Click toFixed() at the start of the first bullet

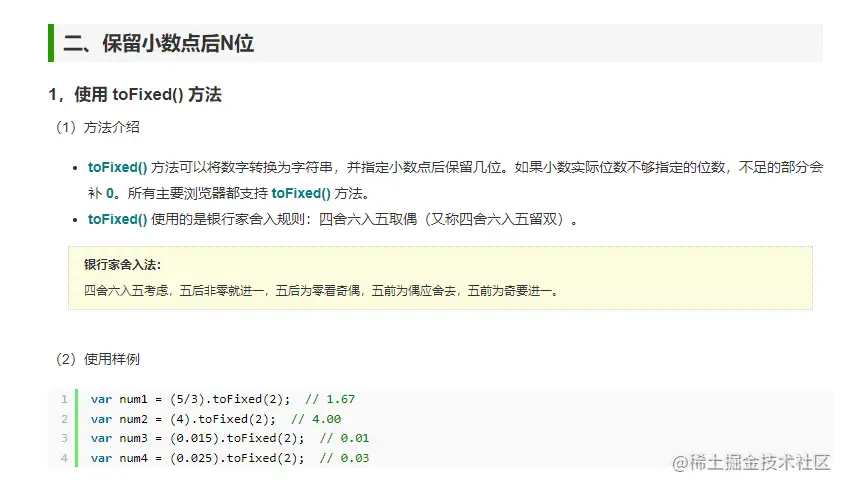tap(117, 168)
